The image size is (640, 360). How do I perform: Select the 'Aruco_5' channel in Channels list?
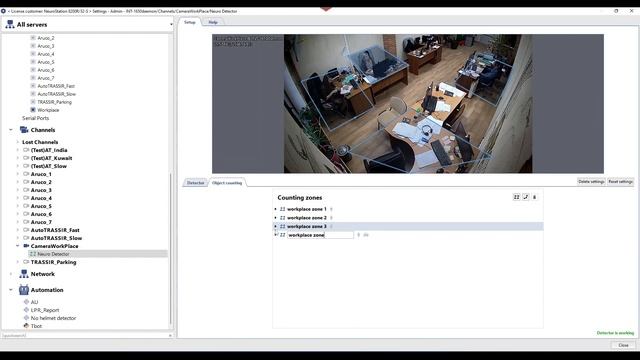click(41, 206)
